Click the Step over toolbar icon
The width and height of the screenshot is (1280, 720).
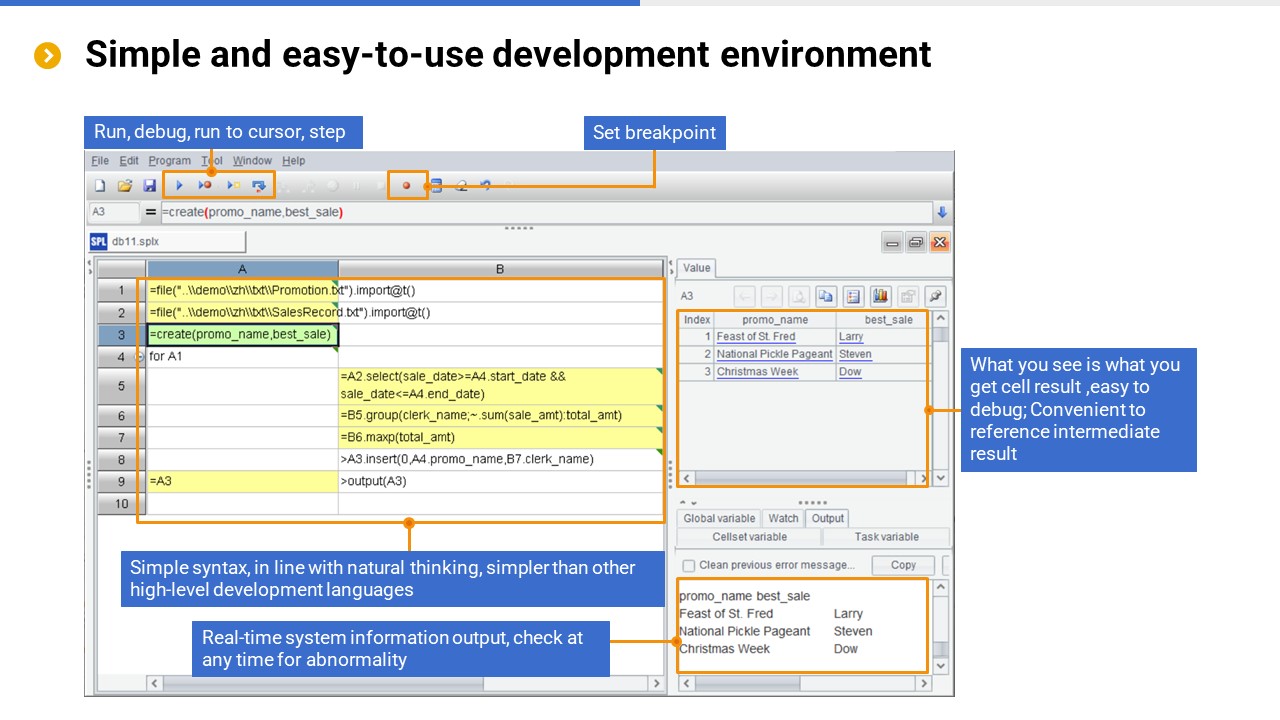click(259, 185)
